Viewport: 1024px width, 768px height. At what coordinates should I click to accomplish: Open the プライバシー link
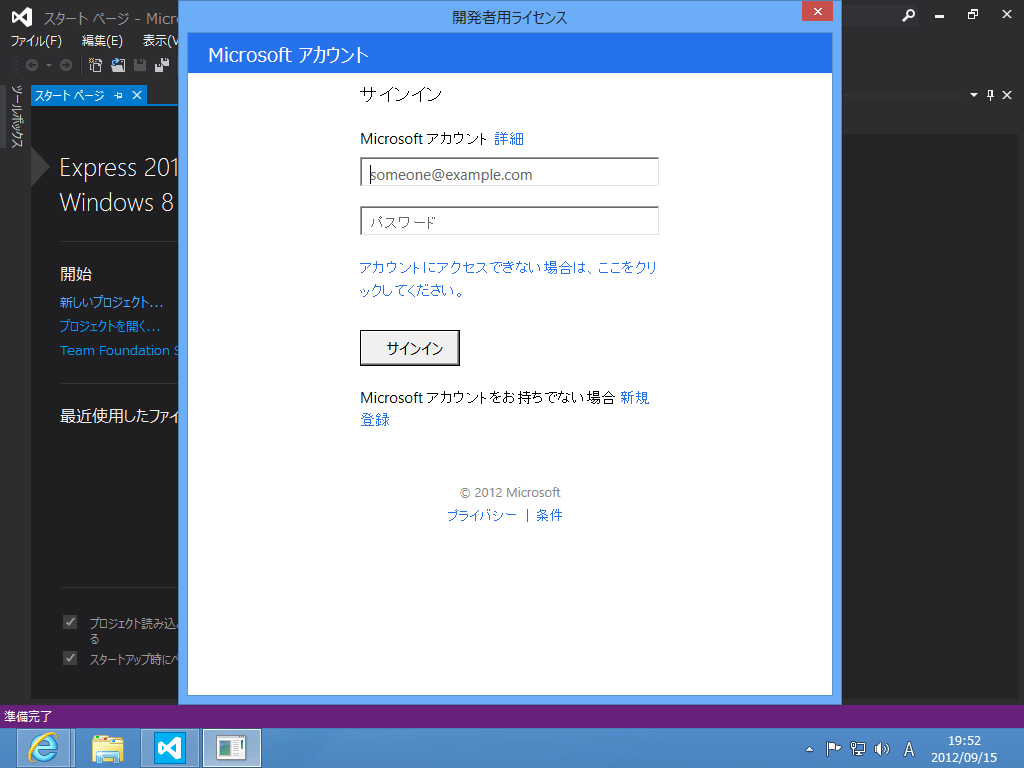pyautogui.click(x=482, y=515)
